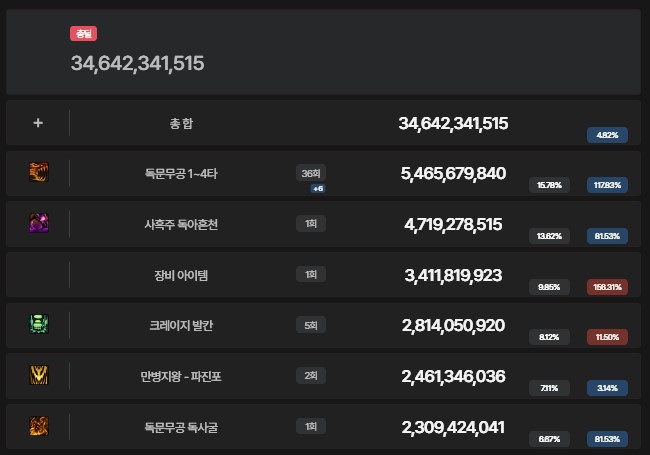Screen dimensions: 650x455
Task: Click the 15.78% share badge
Action: coord(549,185)
